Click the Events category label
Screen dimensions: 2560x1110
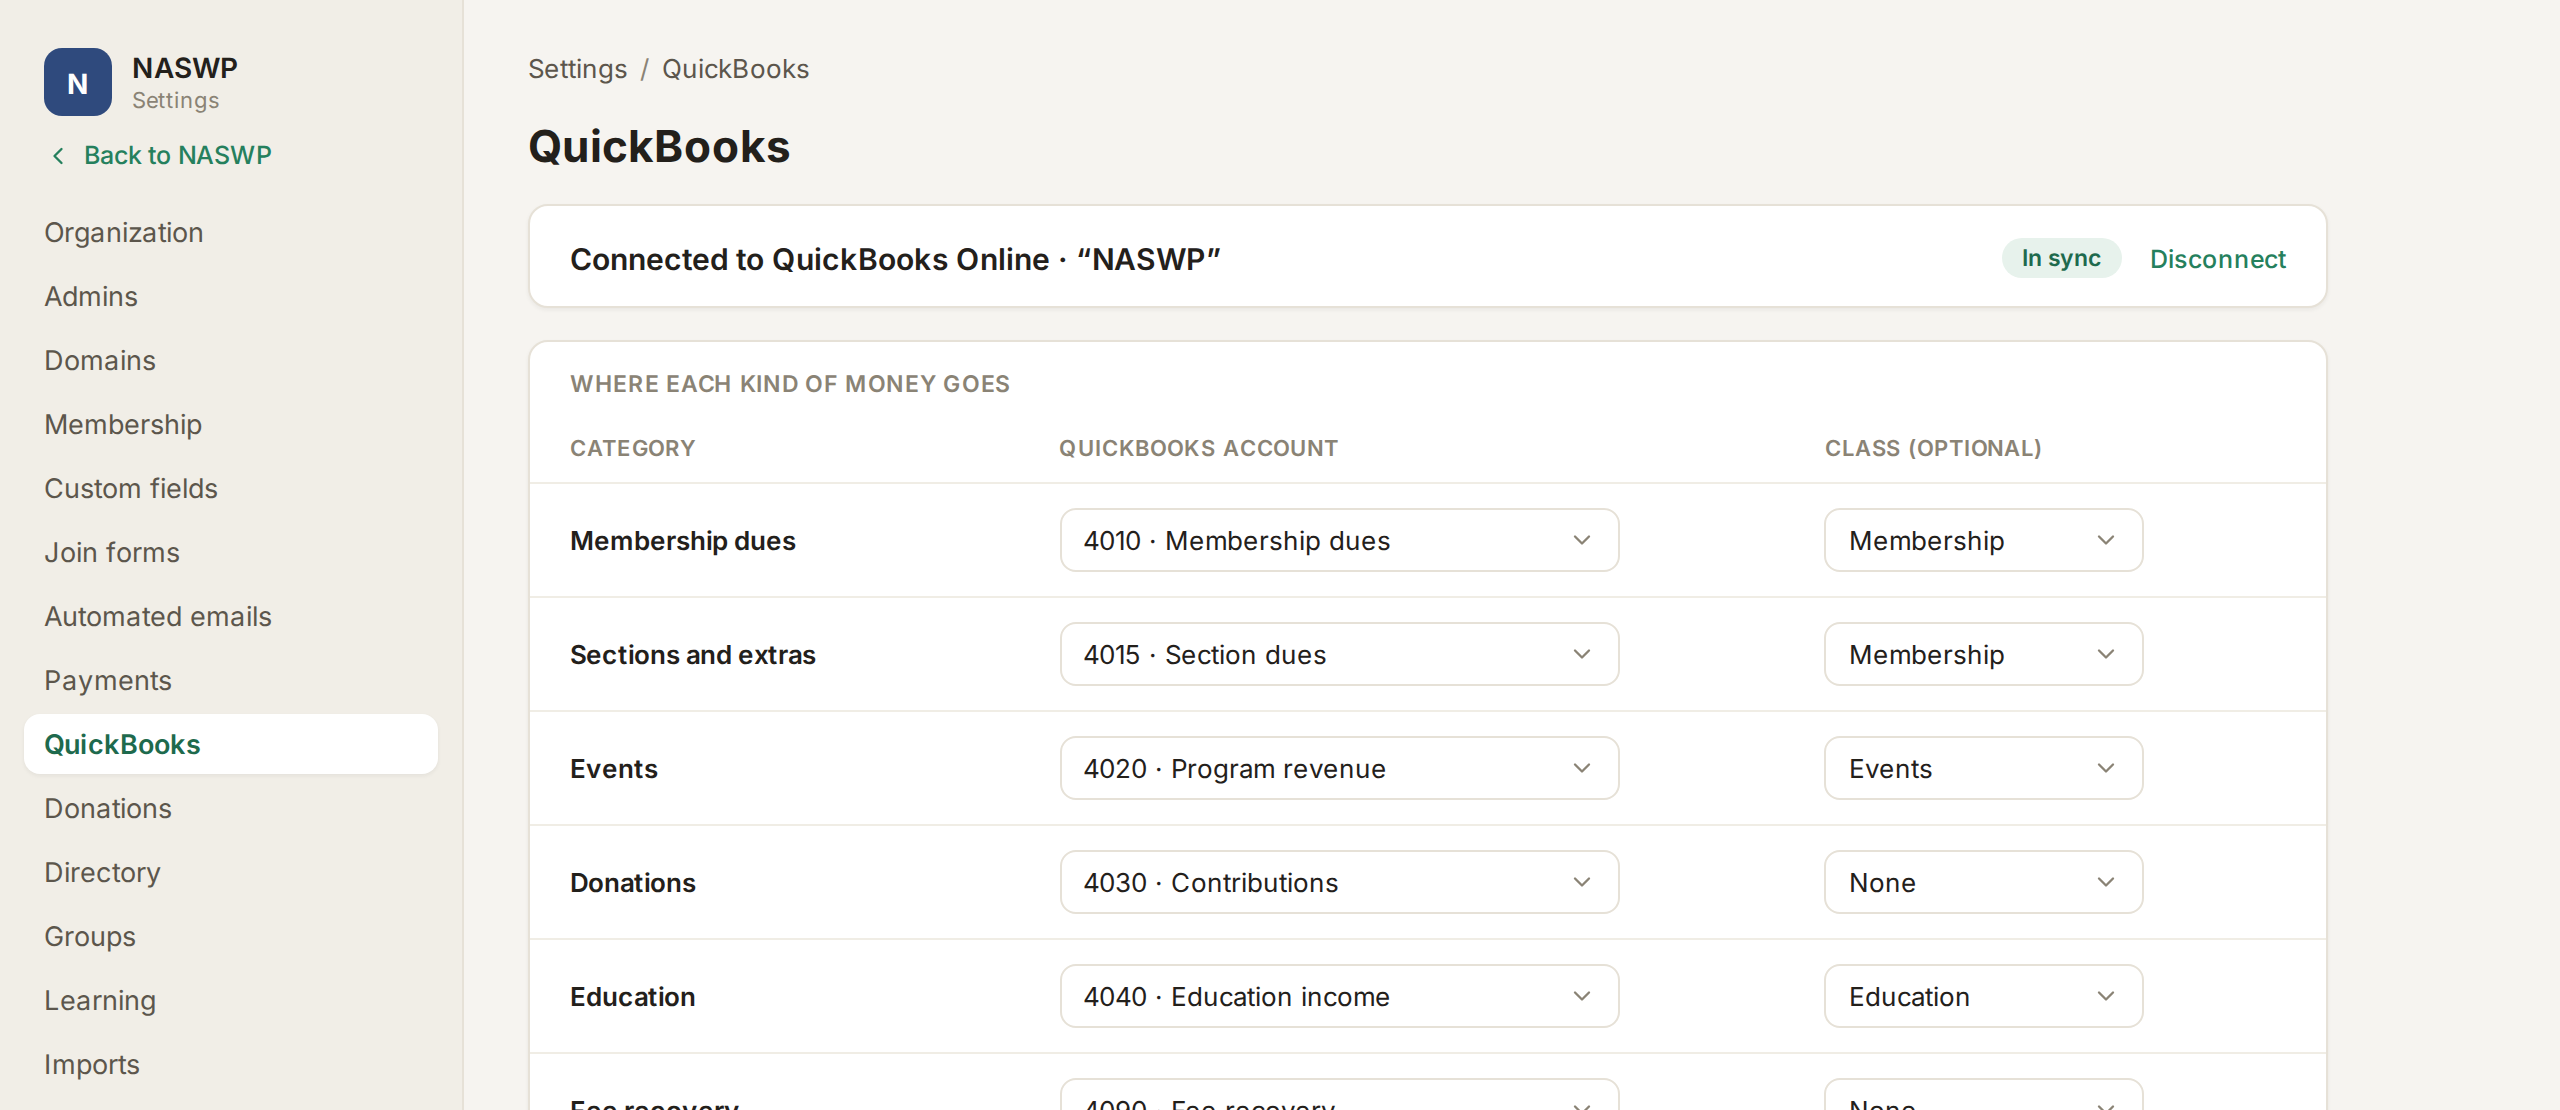coord(614,769)
